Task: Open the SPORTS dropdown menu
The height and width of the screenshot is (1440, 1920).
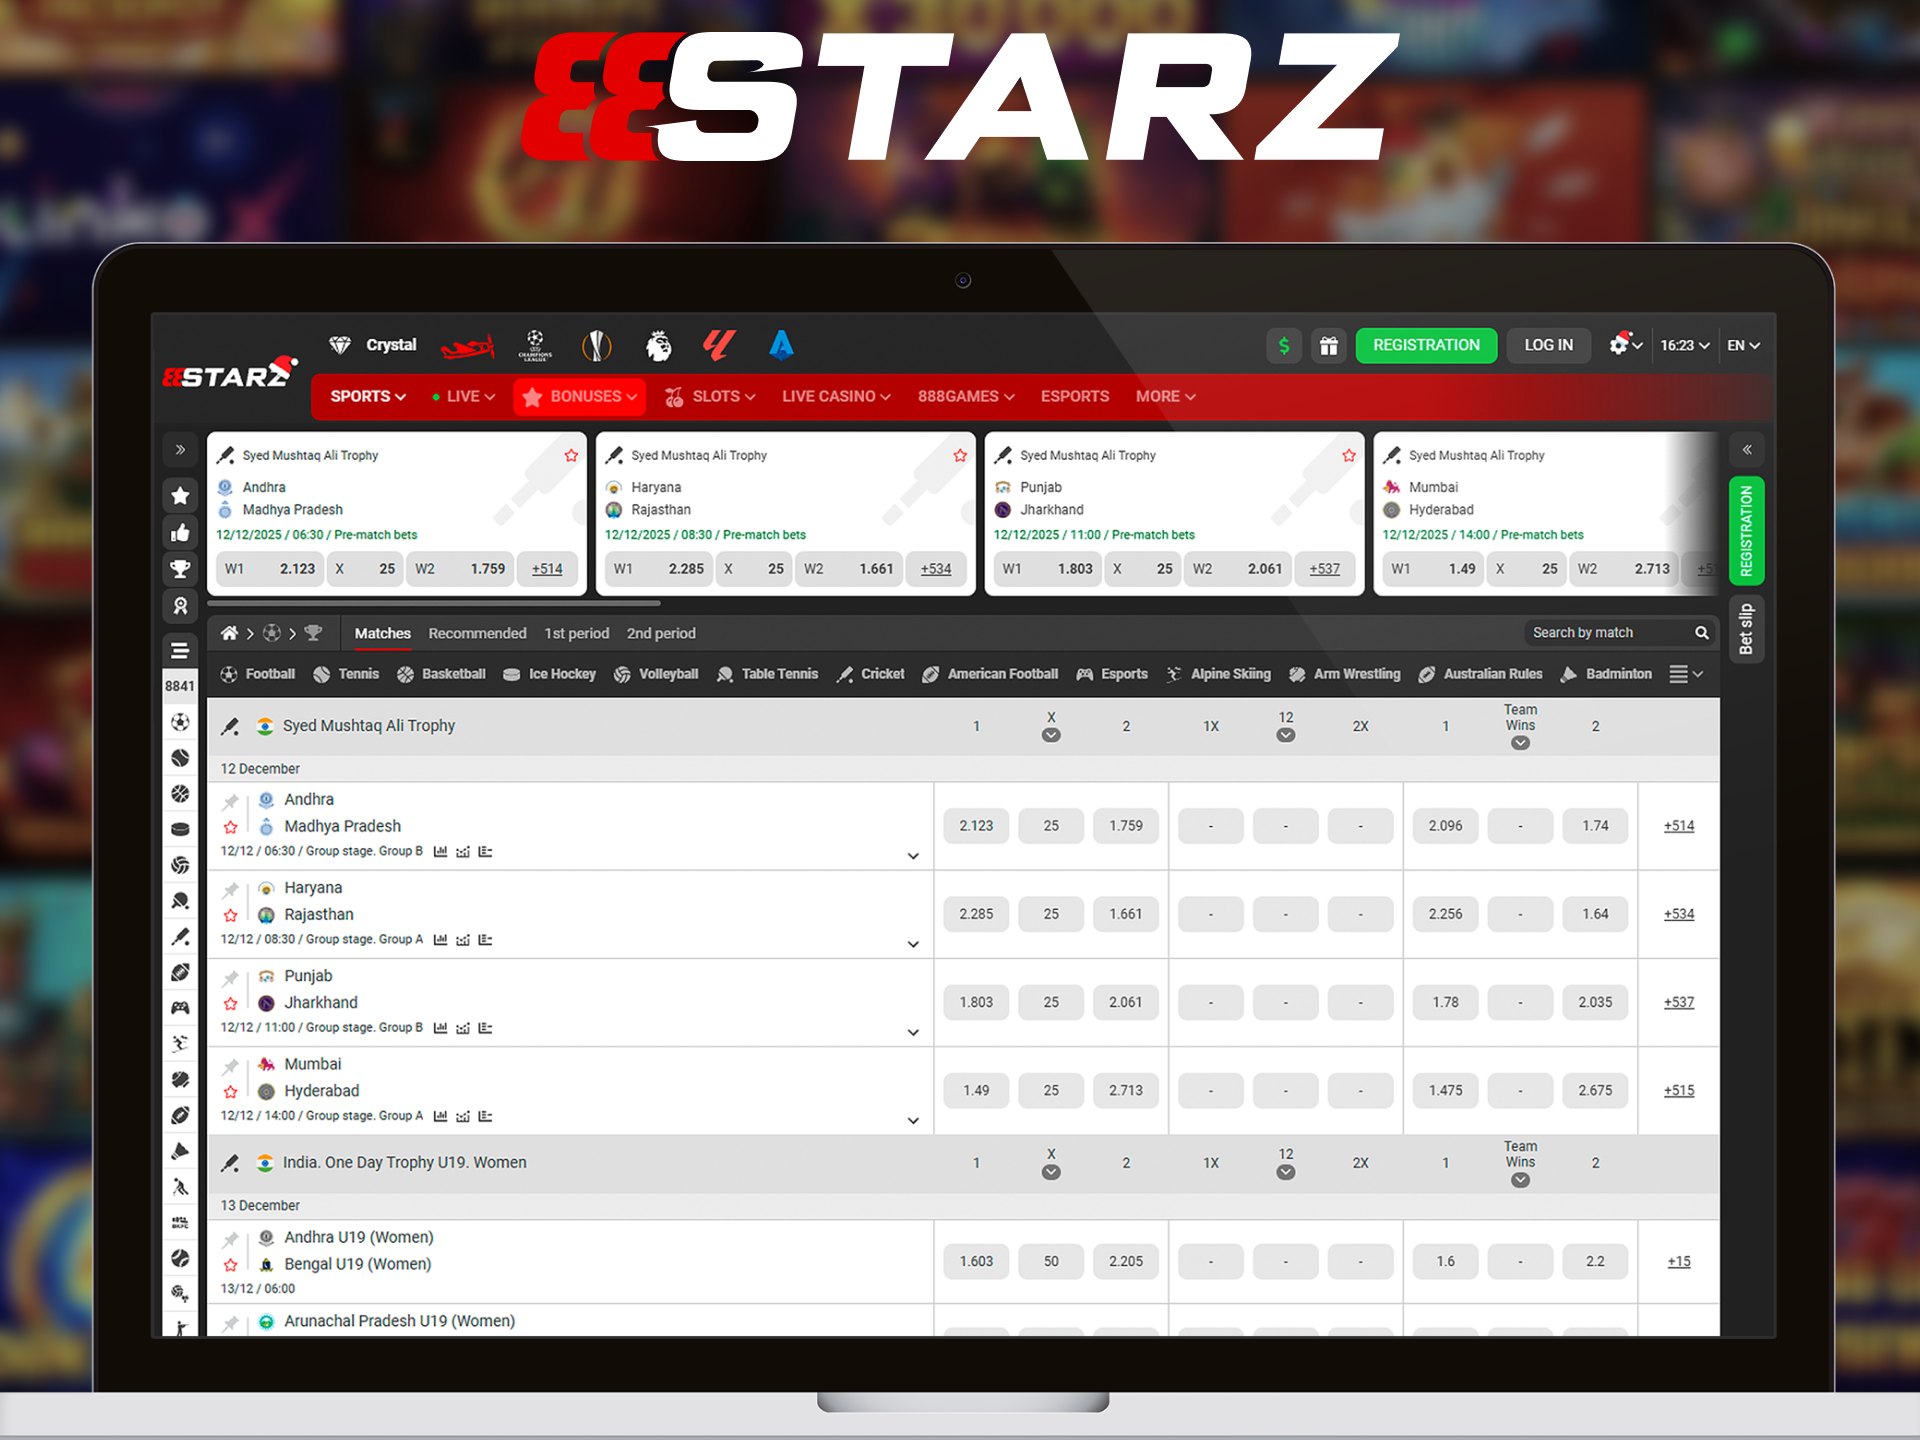Action: 367,396
